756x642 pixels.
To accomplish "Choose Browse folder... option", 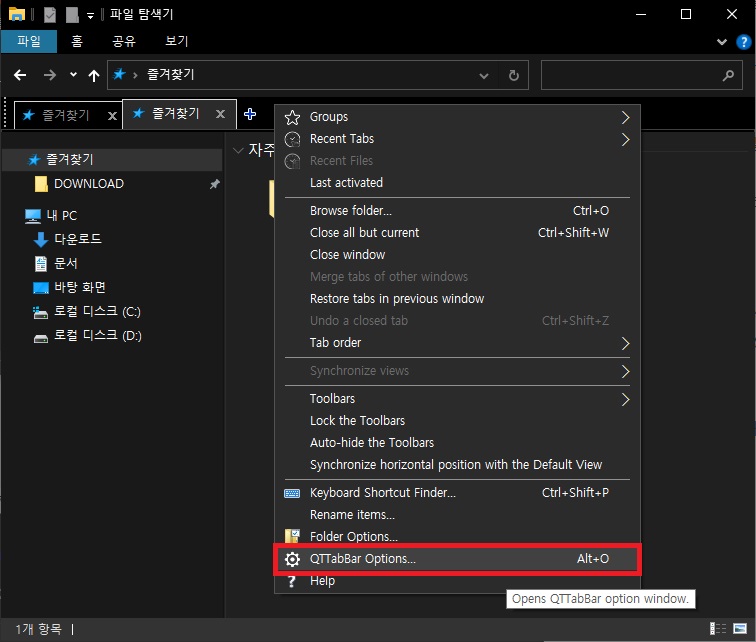I will pyautogui.click(x=457, y=211).
